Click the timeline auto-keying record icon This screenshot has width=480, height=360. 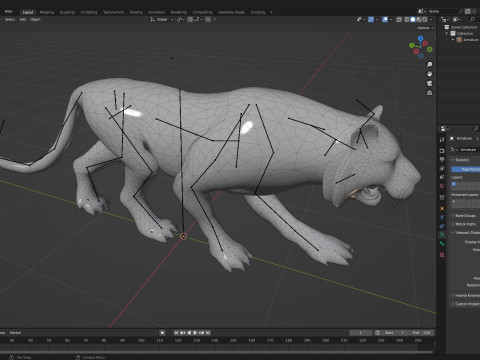pos(162,333)
